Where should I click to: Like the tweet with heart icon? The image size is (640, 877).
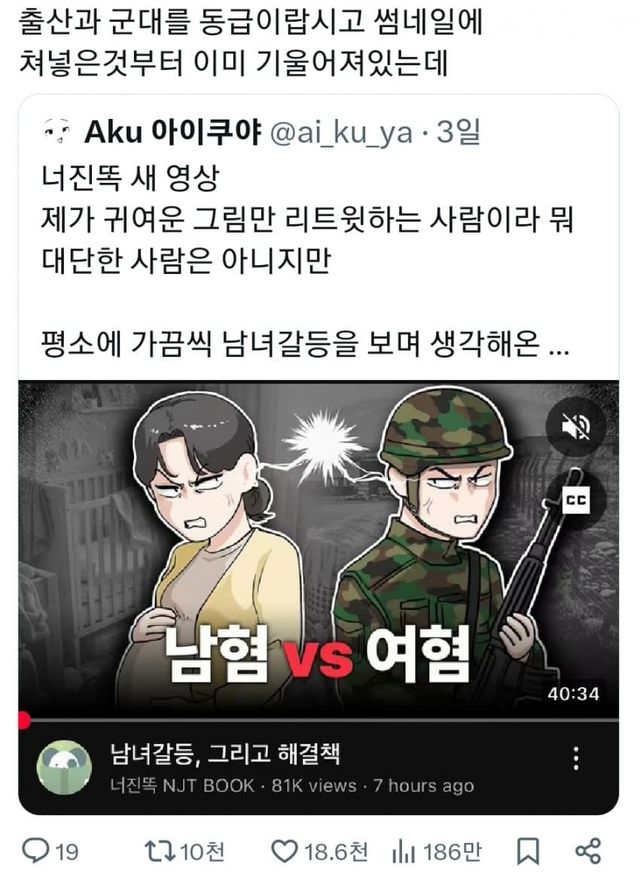(x=284, y=852)
